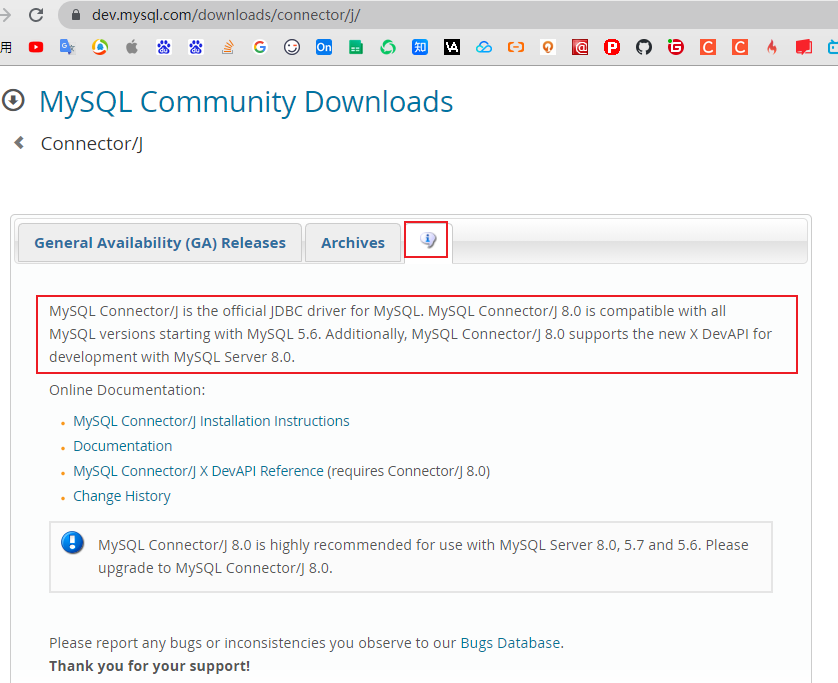Go back using the chevron beside Connector/J
Viewport: 838px width, 683px height.
pos(19,143)
